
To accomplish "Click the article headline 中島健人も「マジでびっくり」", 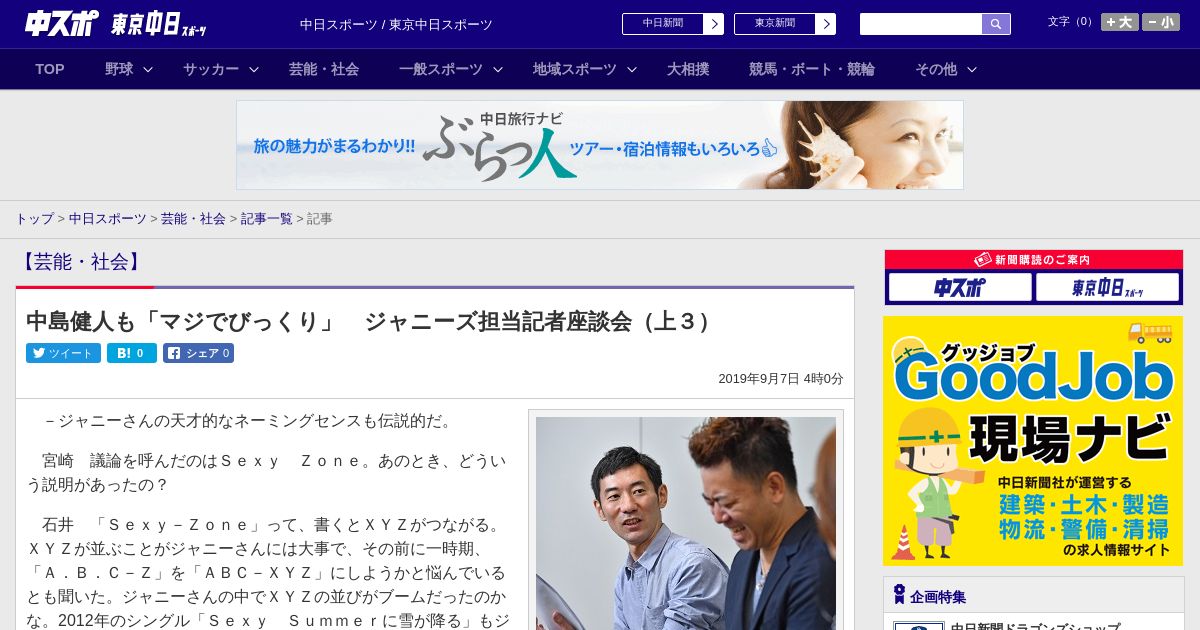I will (x=368, y=321).
